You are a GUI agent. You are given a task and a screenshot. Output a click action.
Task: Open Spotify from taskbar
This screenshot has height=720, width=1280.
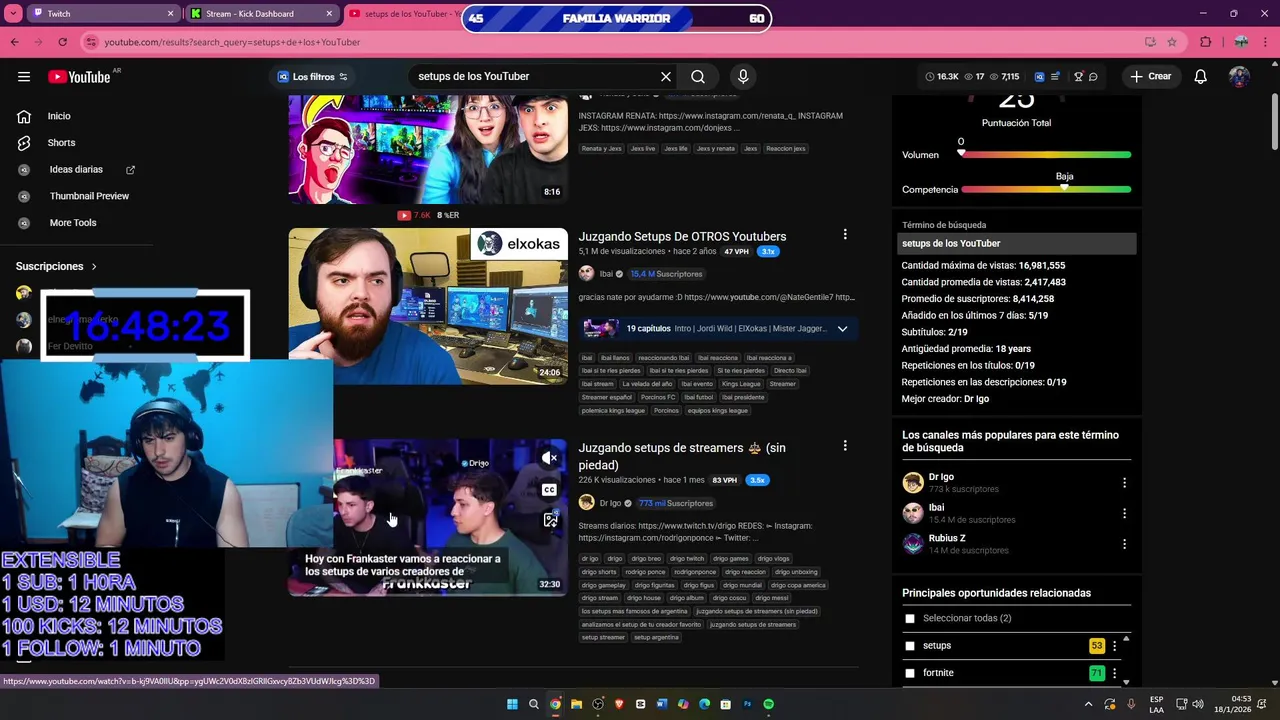click(768, 704)
